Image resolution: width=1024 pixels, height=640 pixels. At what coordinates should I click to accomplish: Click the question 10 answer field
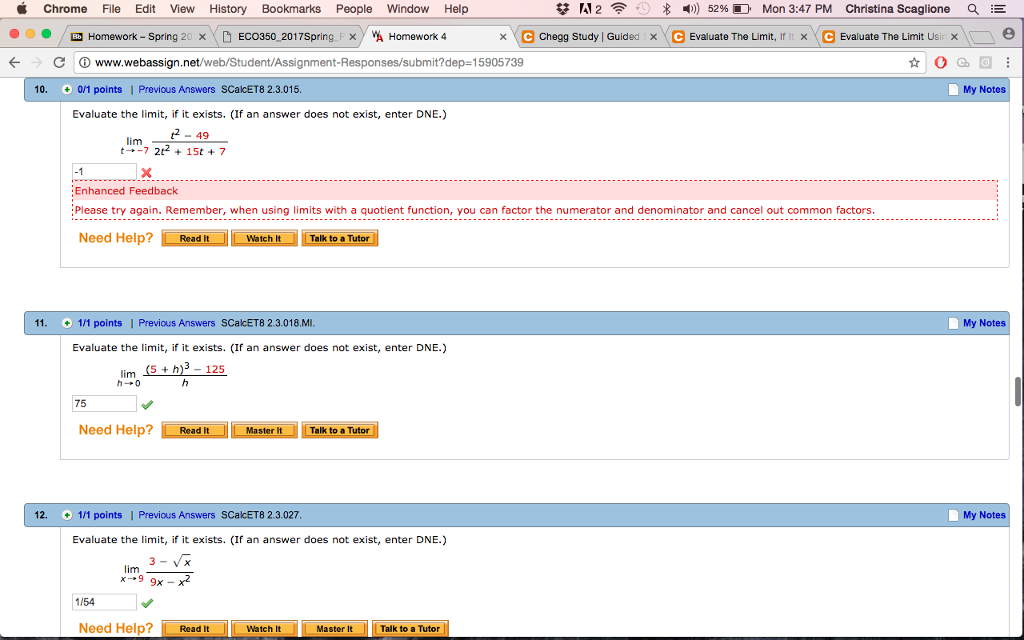(x=104, y=172)
